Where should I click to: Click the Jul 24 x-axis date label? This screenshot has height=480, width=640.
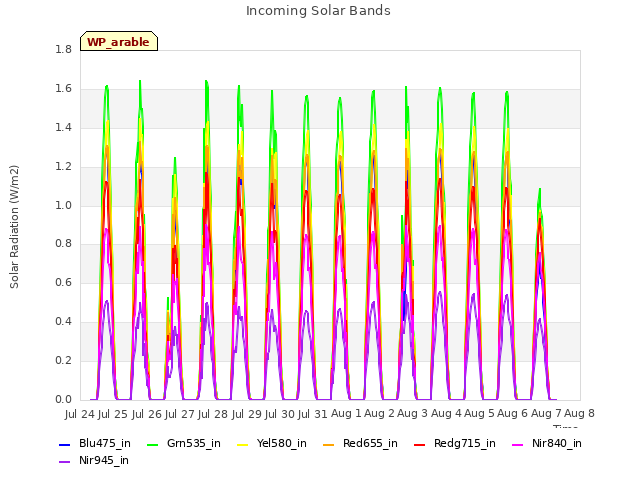click(80, 414)
